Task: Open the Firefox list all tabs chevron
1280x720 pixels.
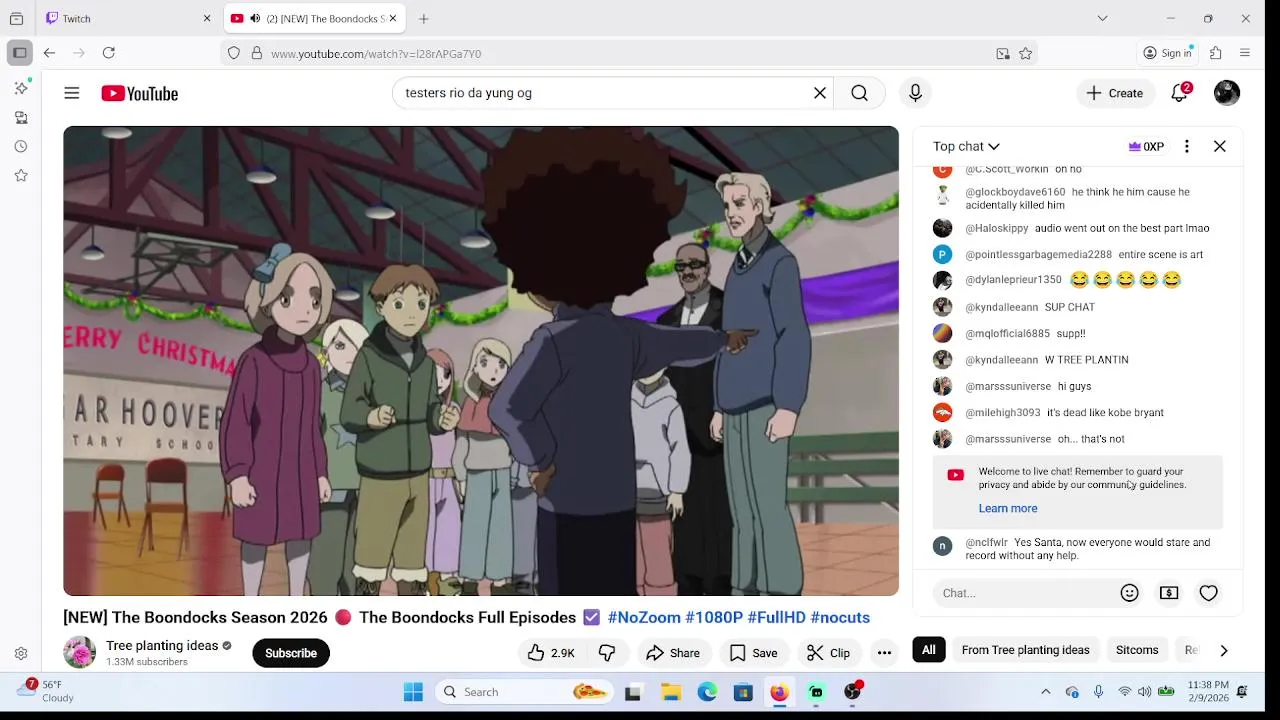Action: 1102,18
